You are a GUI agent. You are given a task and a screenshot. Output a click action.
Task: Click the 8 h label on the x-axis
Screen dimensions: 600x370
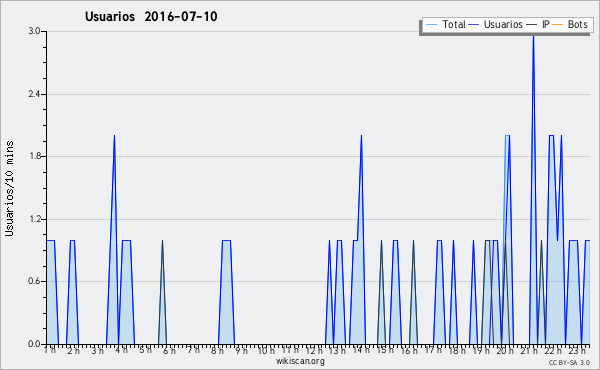pos(217,350)
